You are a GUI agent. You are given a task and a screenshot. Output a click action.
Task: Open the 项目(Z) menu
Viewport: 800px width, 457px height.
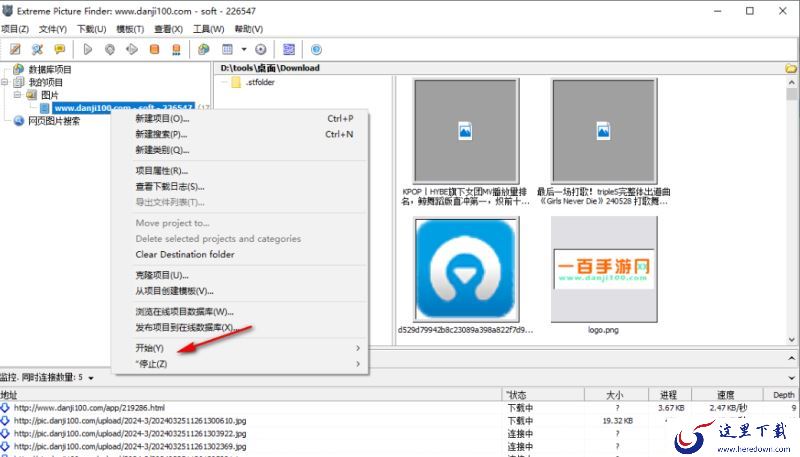click(15, 29)
